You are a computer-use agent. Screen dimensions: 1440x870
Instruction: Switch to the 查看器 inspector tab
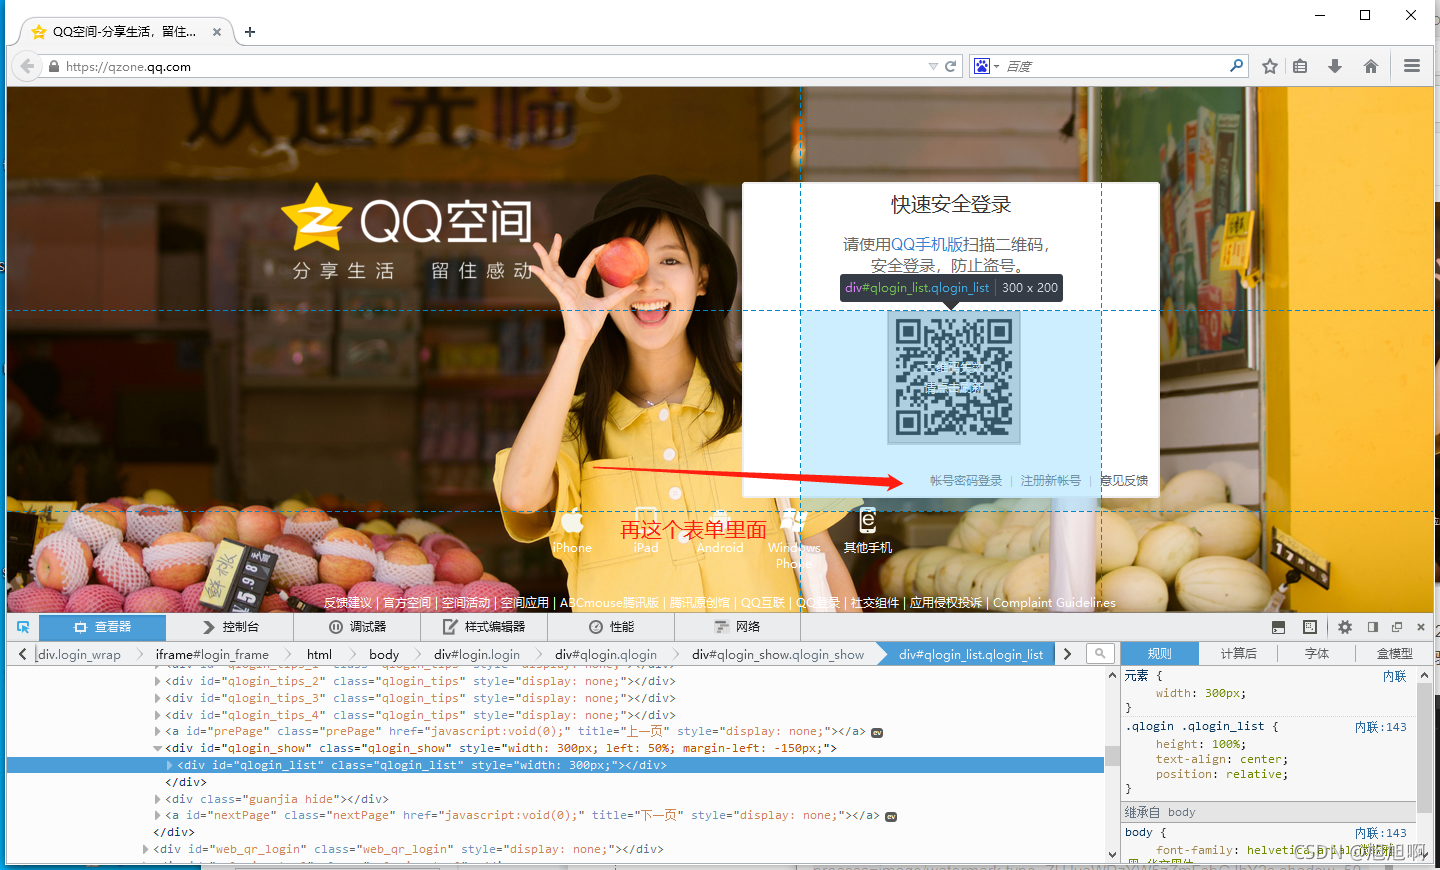pyautogui.click(x=102, y=627)
